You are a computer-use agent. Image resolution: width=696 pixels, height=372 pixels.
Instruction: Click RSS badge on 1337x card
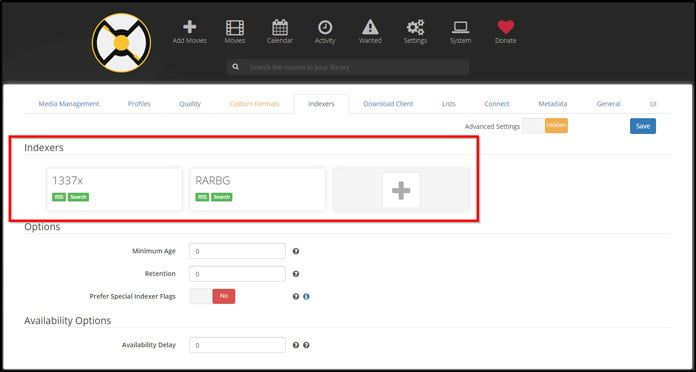tap(59, 197)
